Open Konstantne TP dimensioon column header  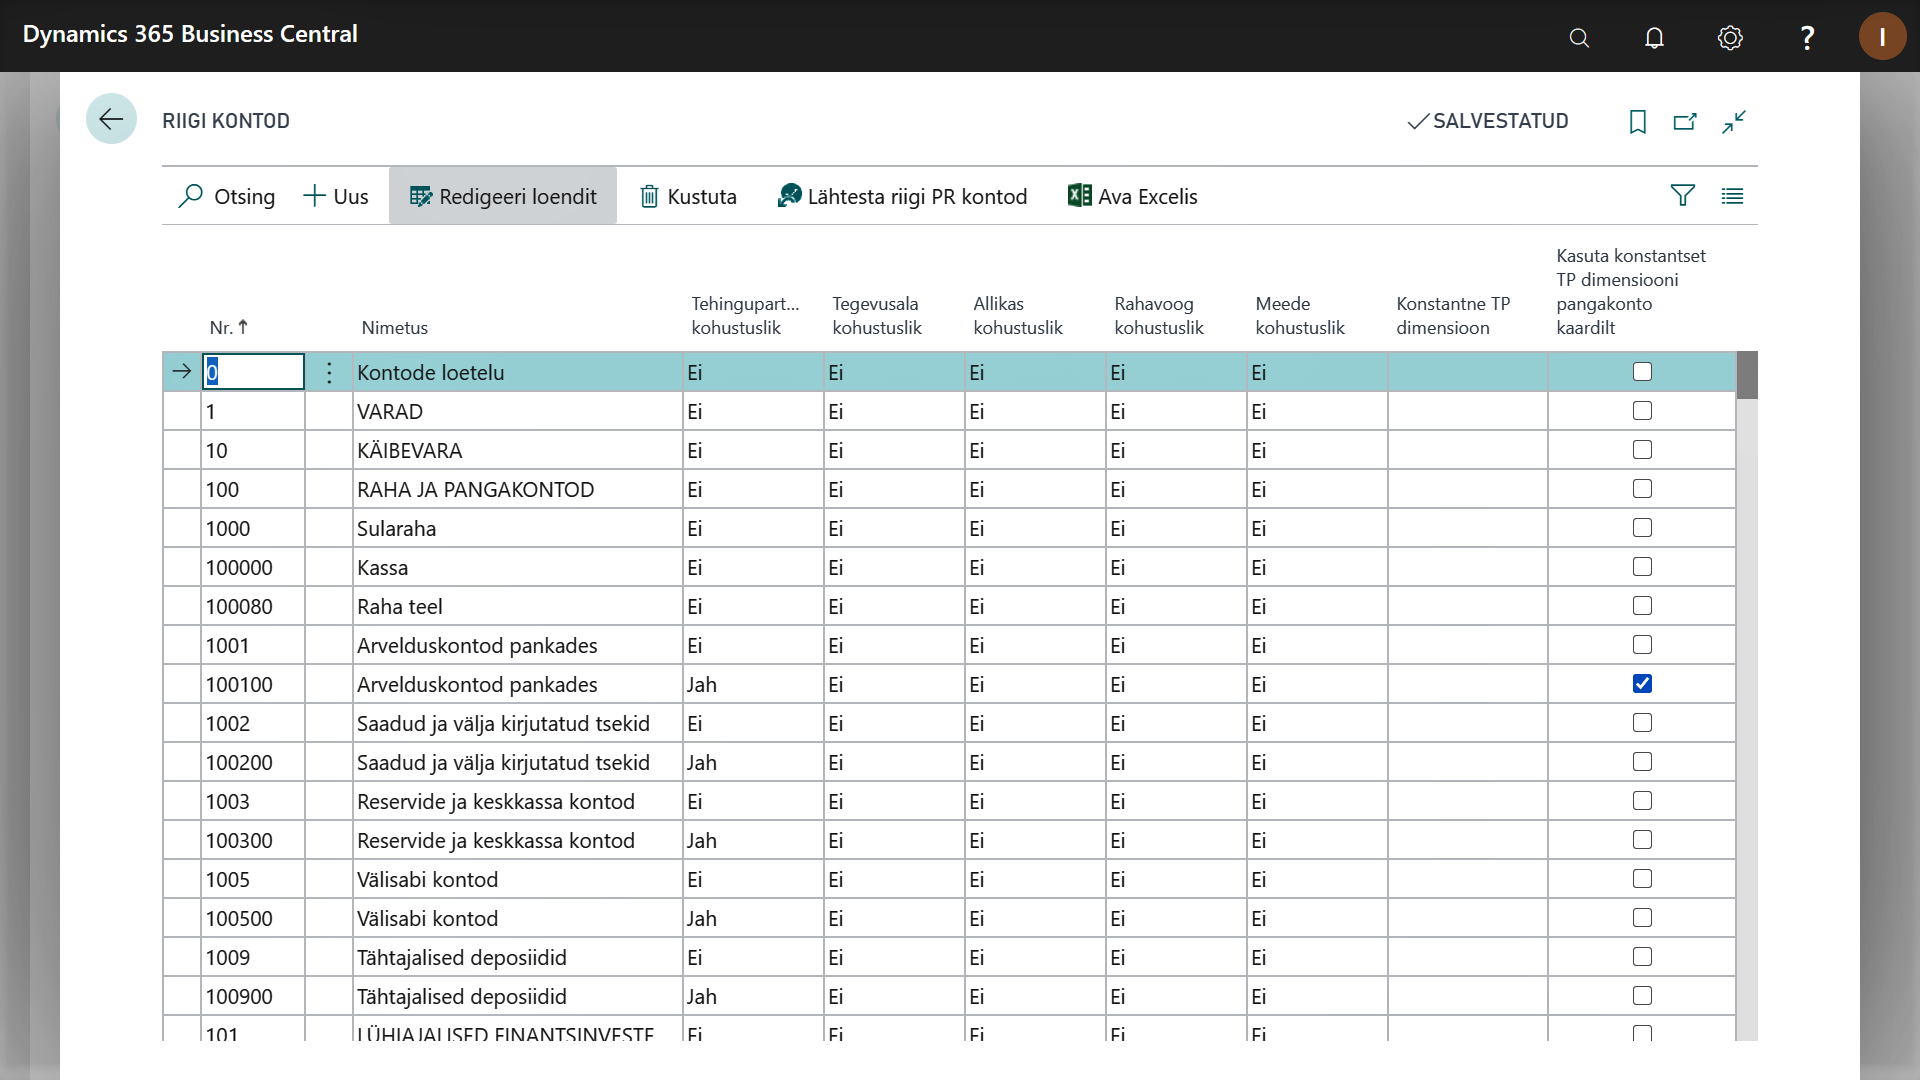click(x=1453, y=315)
